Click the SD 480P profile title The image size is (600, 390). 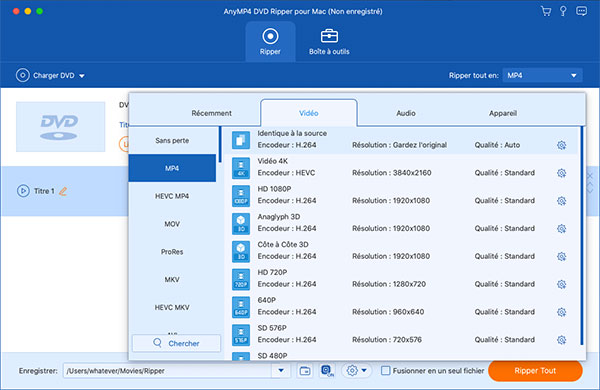[x=272, y=356]
